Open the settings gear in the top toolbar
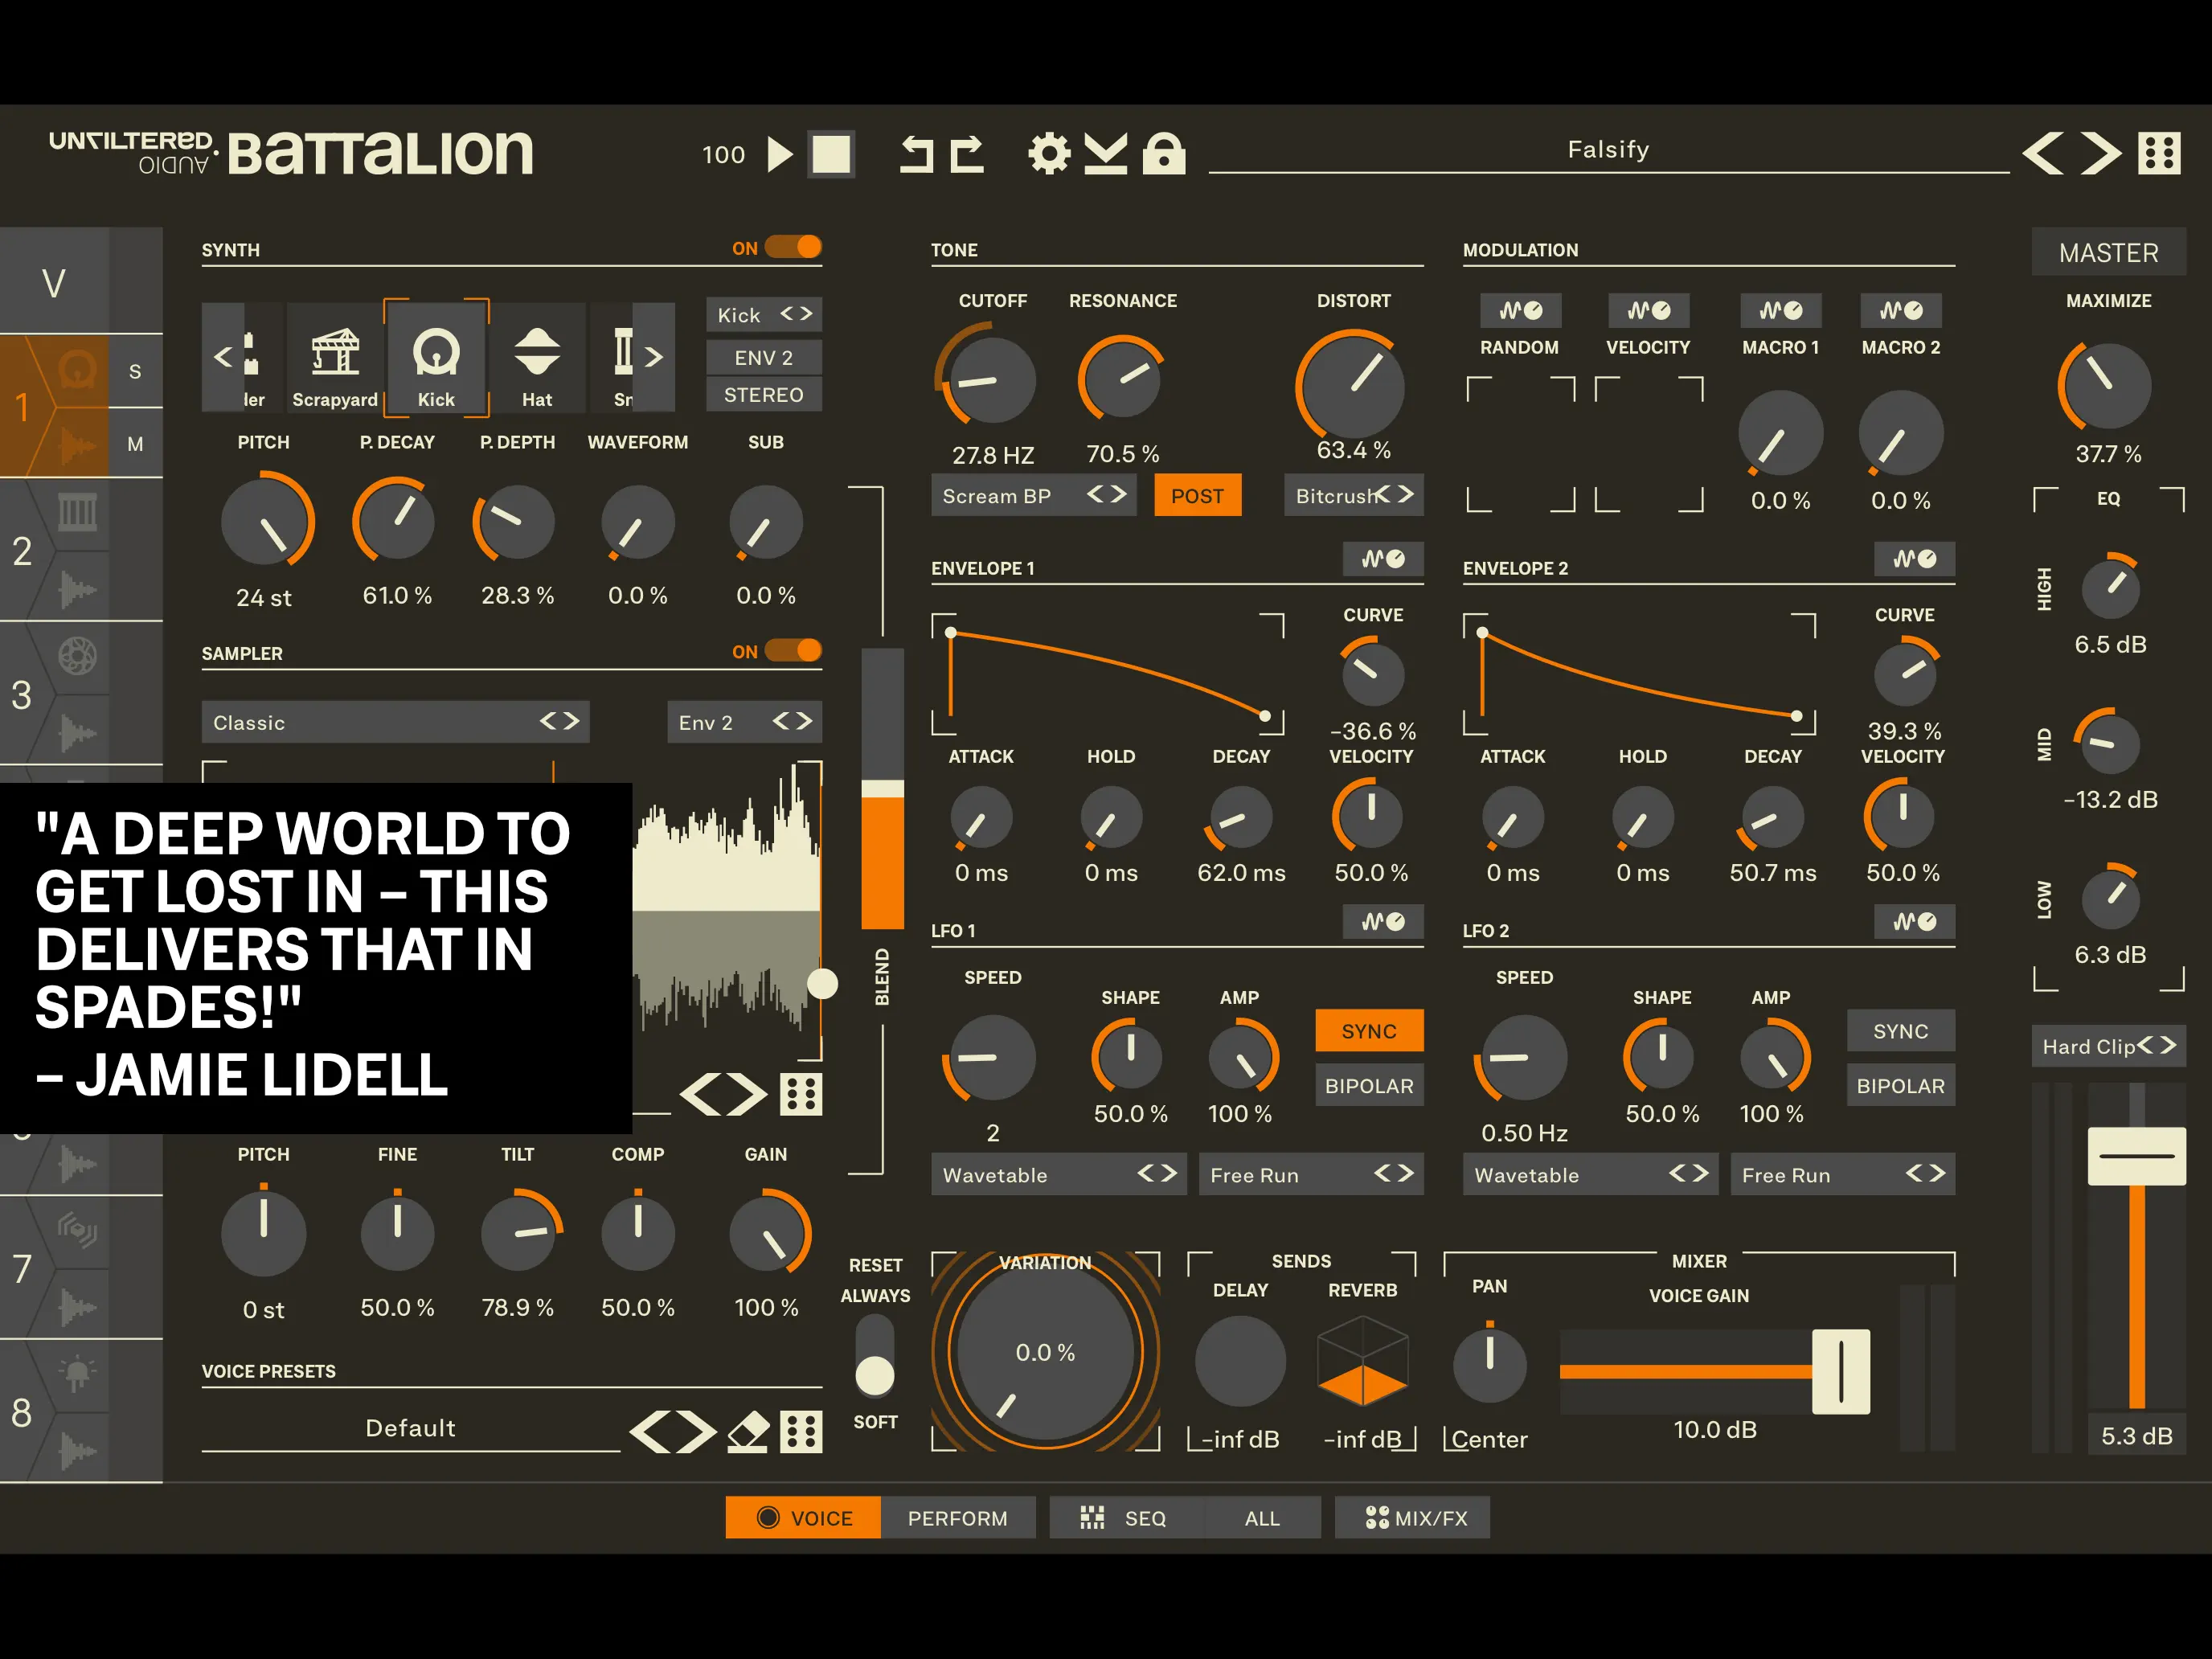Image resolution: width=2212 pixels, height=1659 pixels. tap(1048, 152)
